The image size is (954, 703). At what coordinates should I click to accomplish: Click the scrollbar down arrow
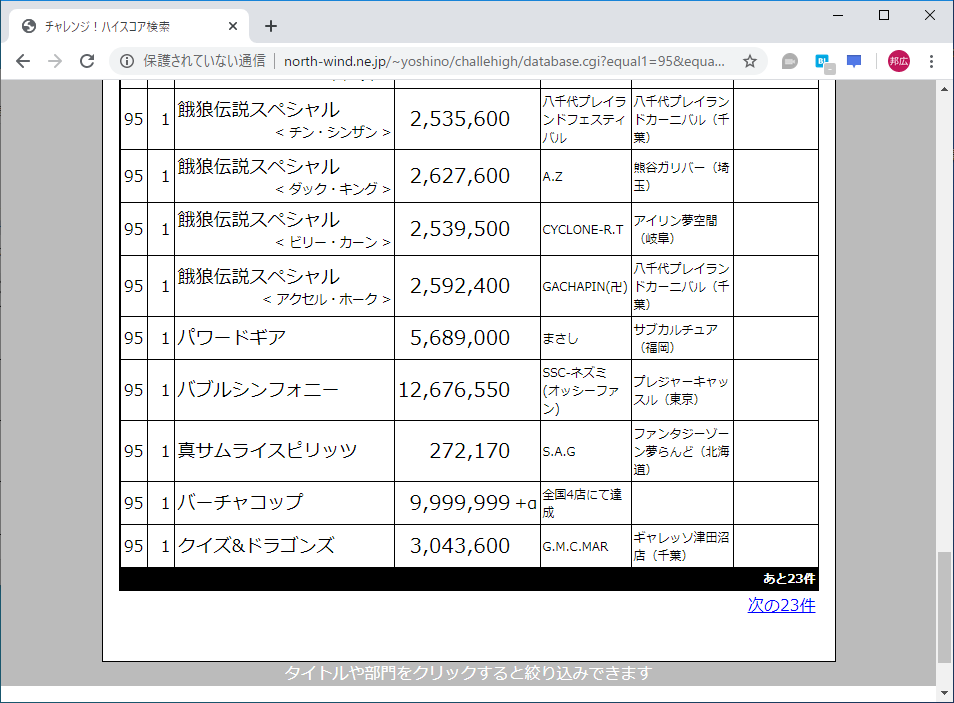942,690
